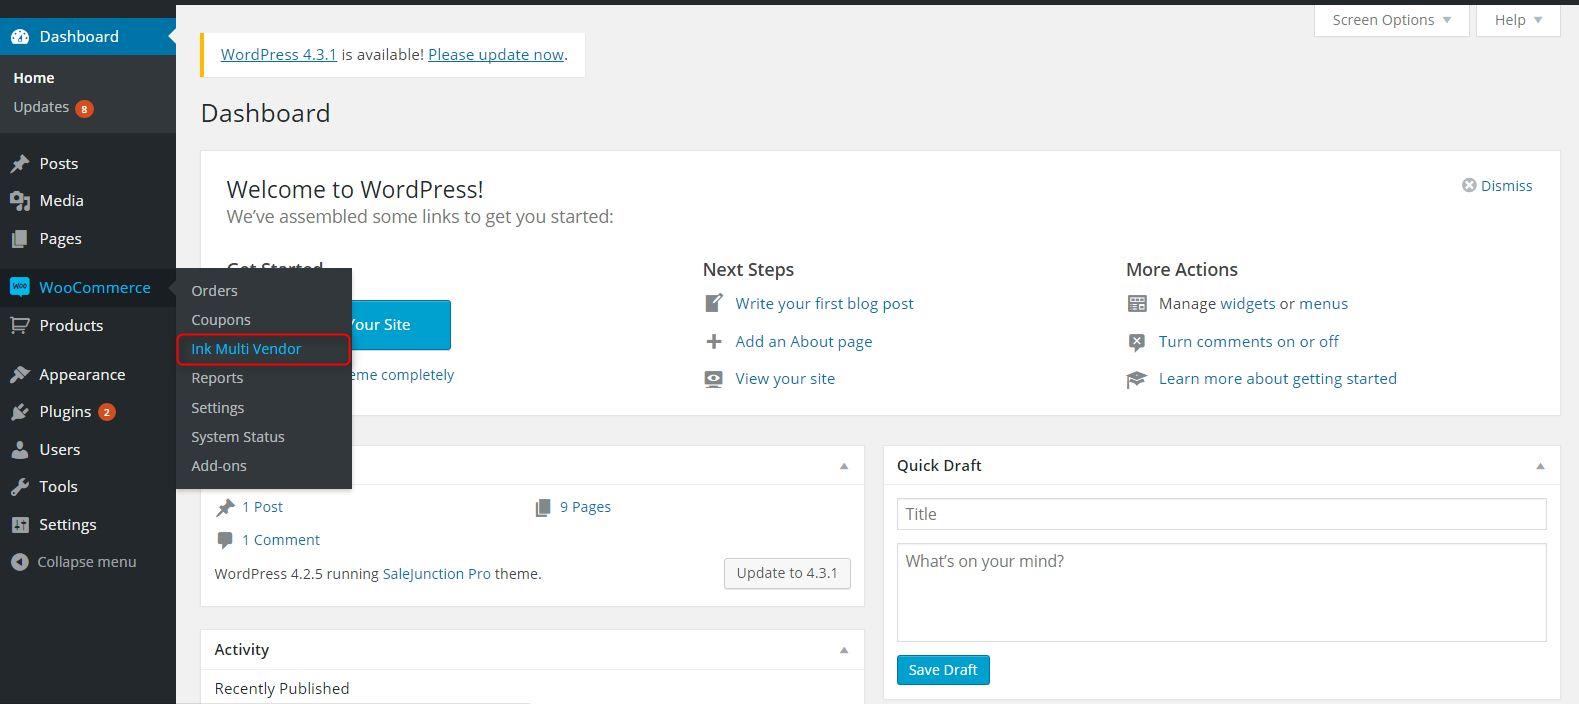Click the Collapse menu label
The width and height of the screenshot is (1579, 704).
(x=87, y=562)
